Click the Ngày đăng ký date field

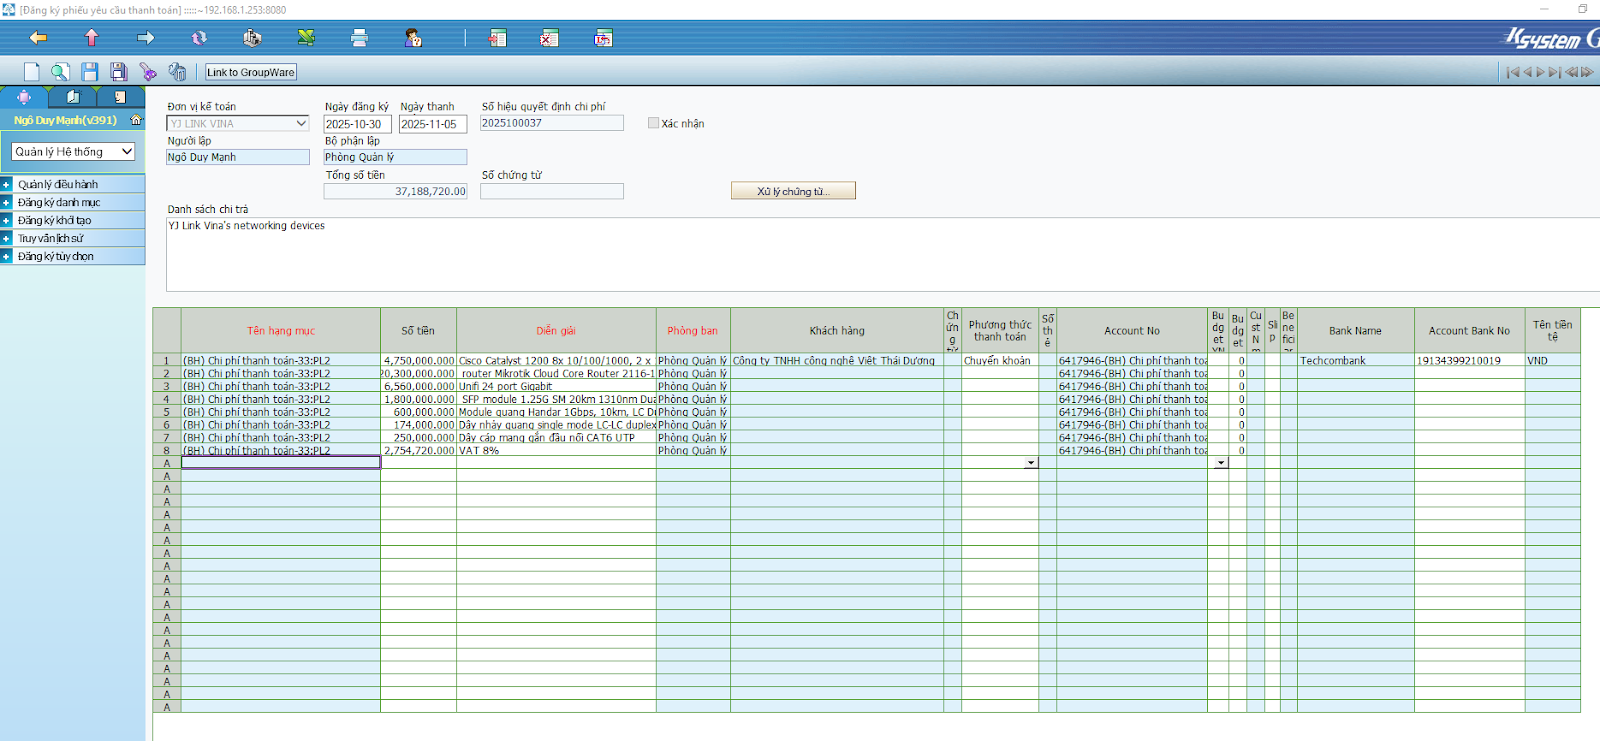[356, 124]
